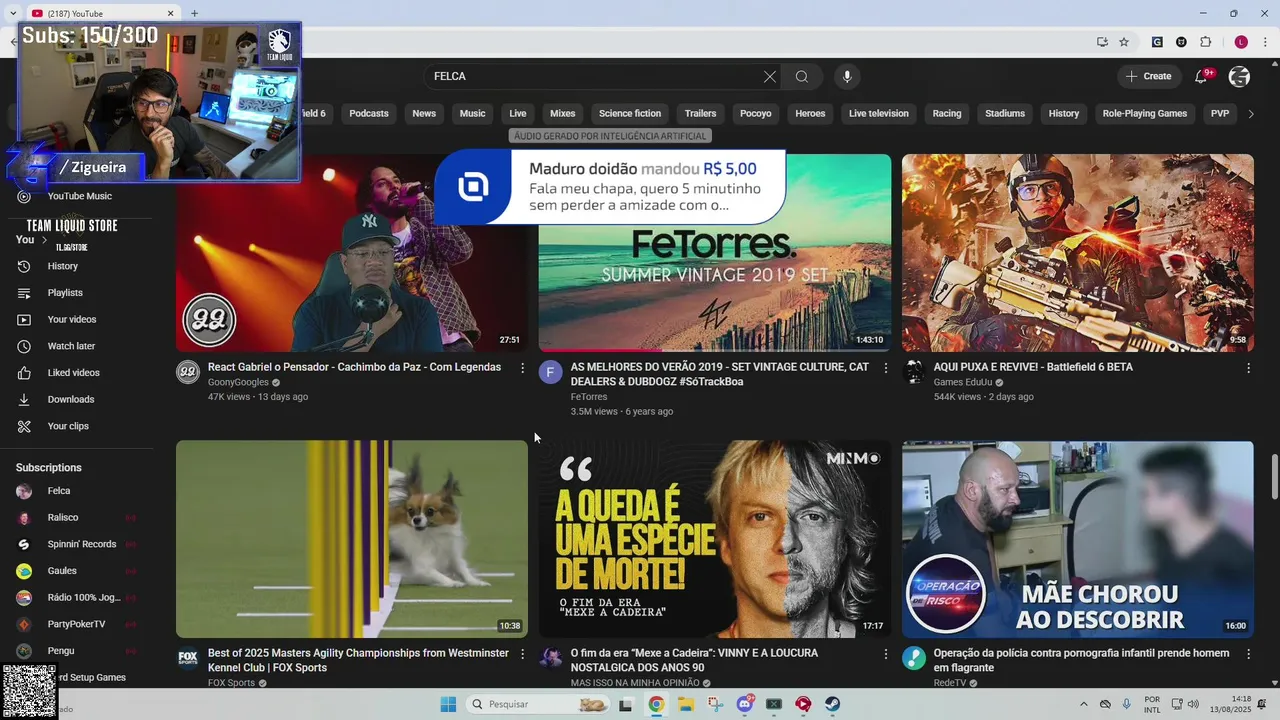Select the Trailers filter chip
1280x720 pixels.
click(x=700, y=114)
